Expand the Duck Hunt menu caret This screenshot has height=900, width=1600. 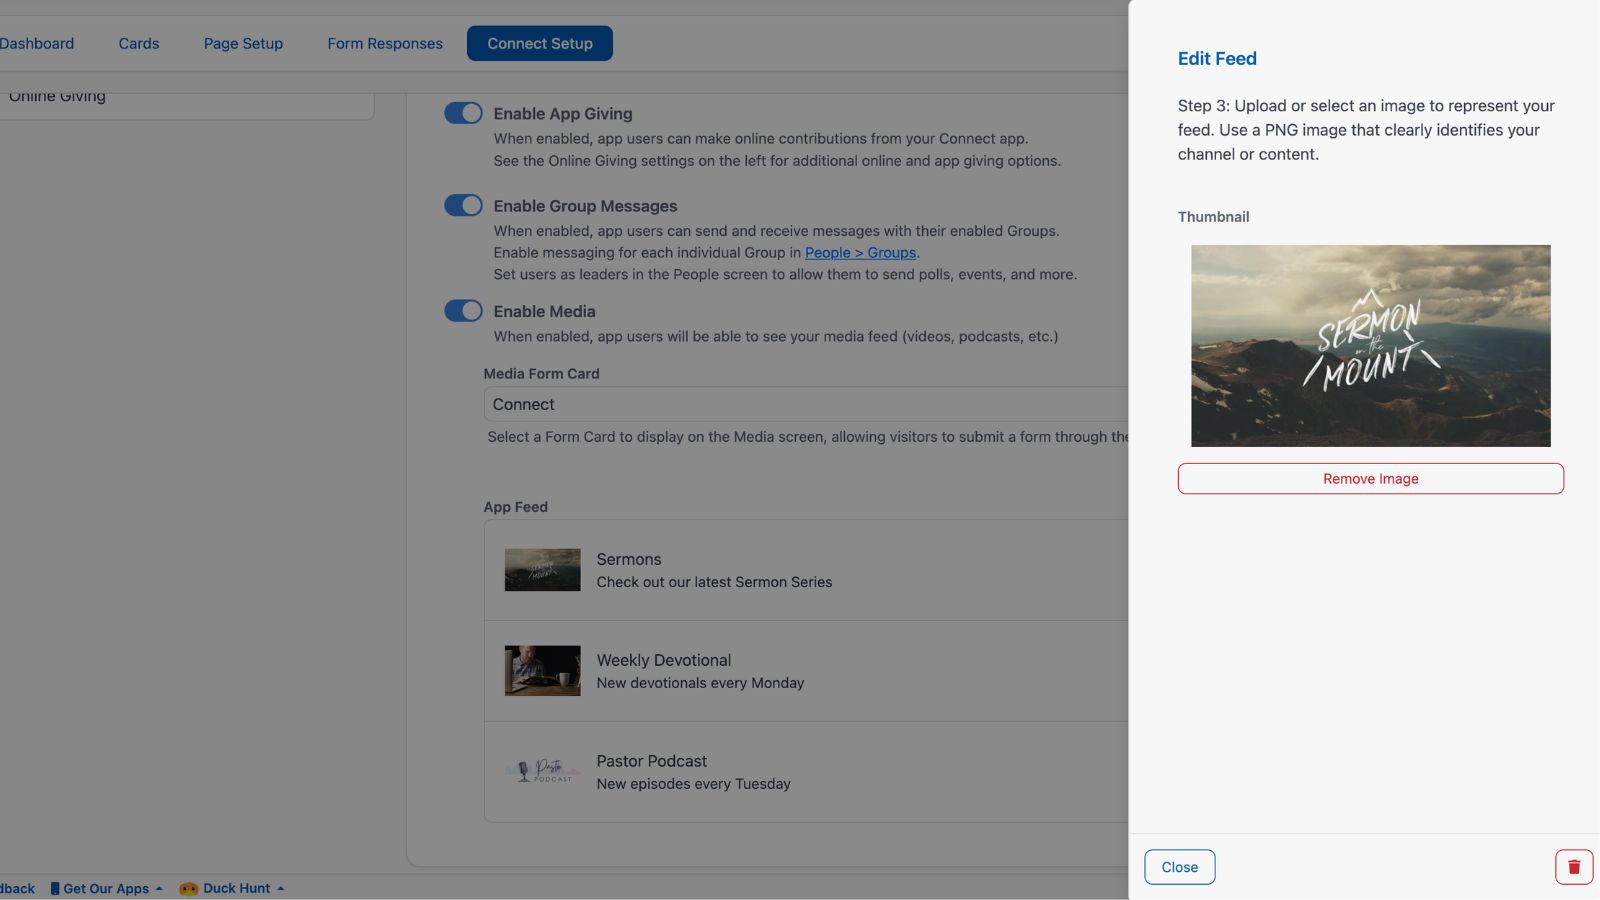point(281,888)
